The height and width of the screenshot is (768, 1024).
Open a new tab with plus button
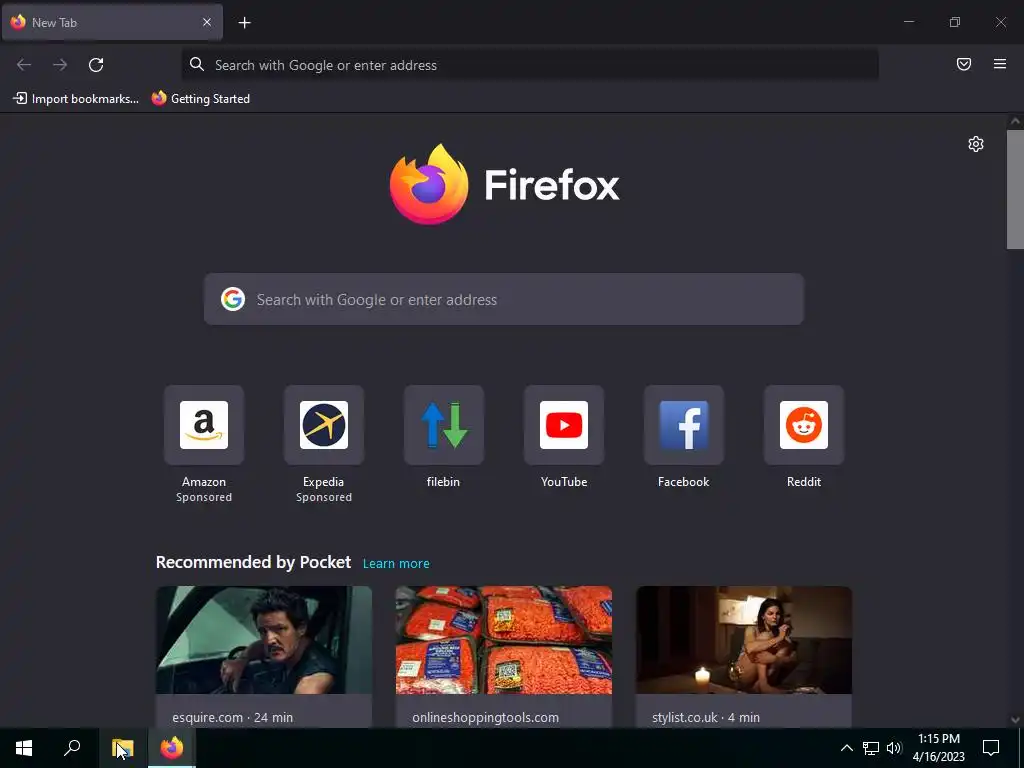tap(244, 23)
